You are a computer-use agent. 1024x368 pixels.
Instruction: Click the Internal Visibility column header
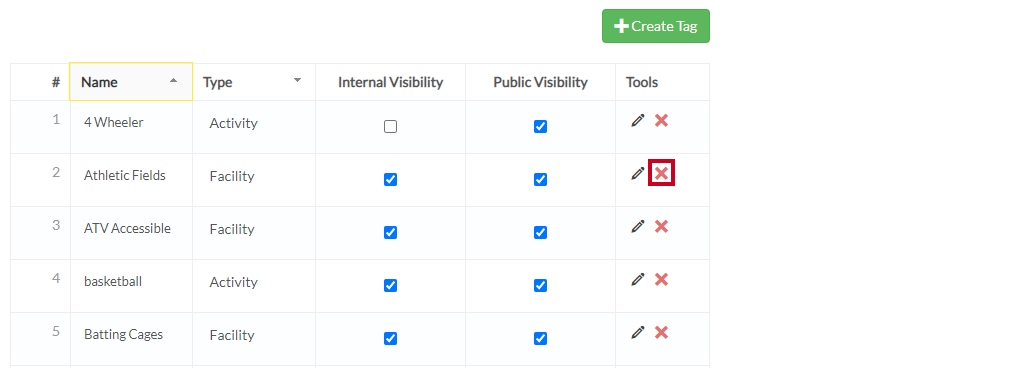(391, 82)
